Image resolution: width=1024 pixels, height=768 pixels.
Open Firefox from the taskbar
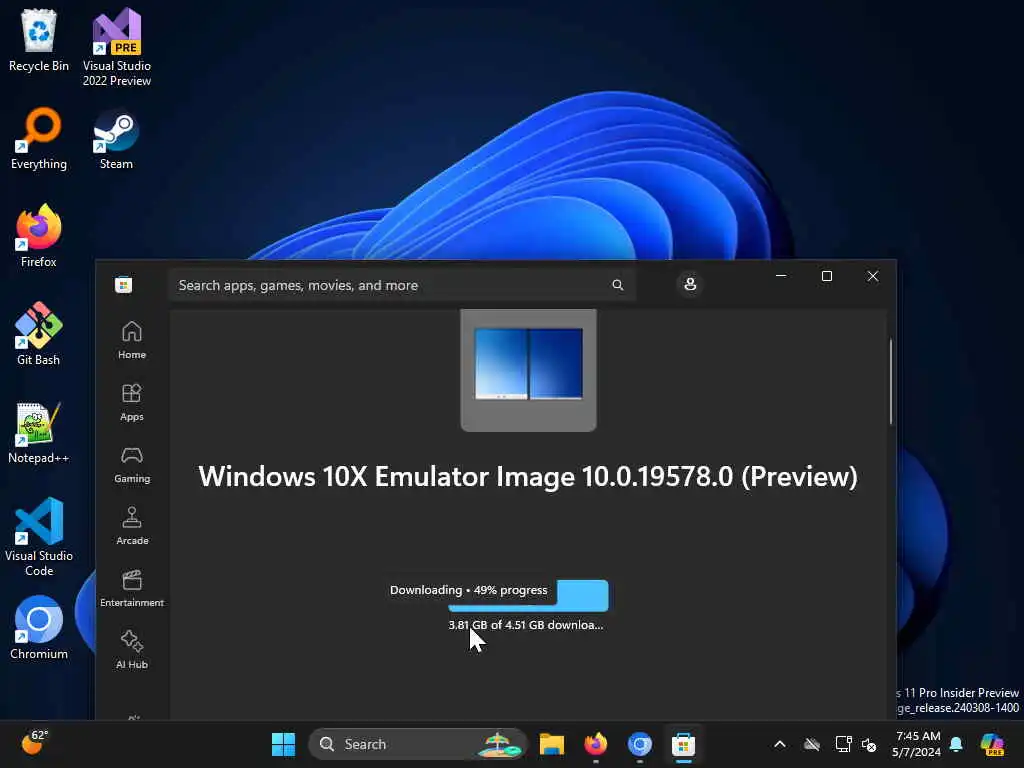pos(596,744)
